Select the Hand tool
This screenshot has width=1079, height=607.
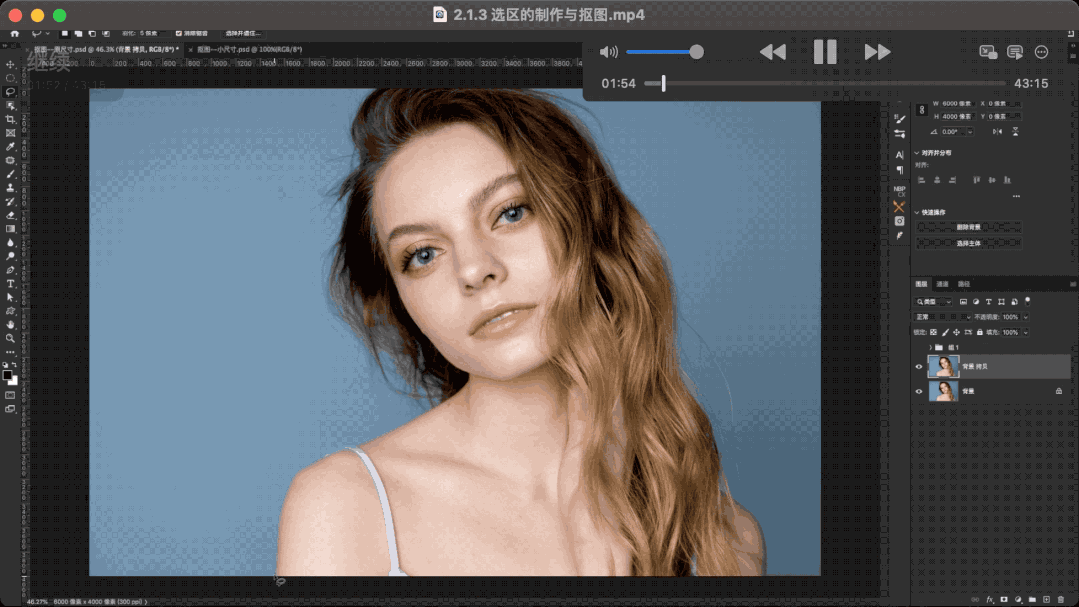click(x=10, y=325)
